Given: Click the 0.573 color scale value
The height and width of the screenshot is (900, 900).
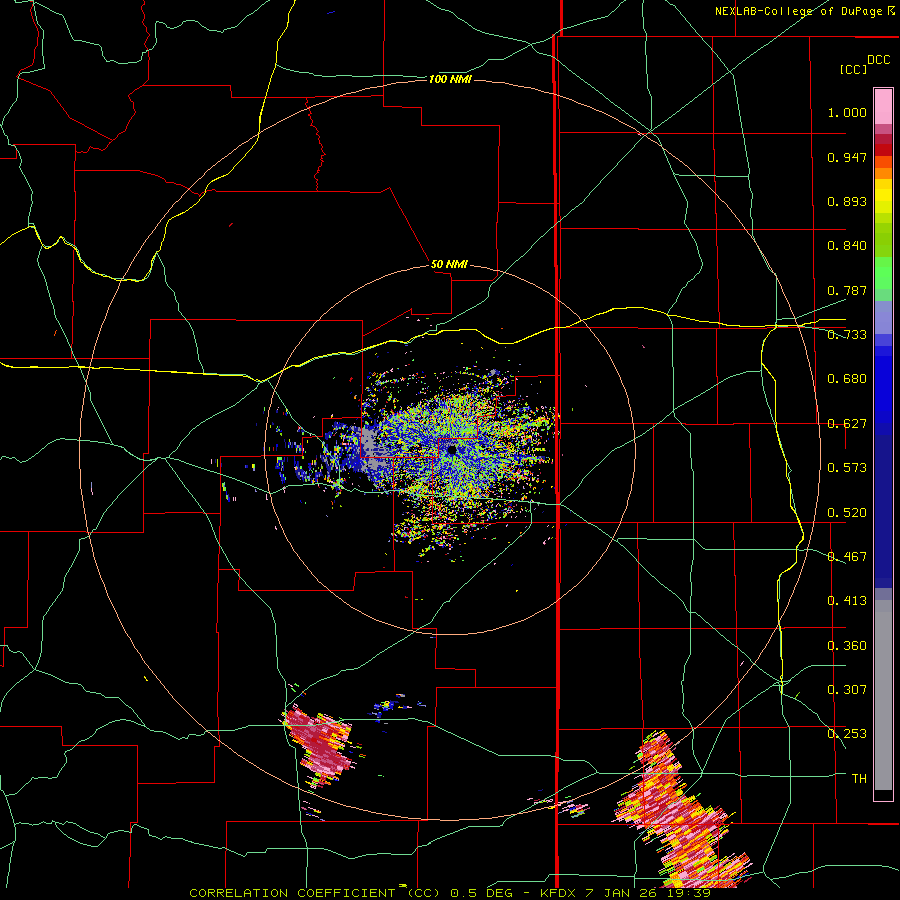Looking at the screenshot, I should coord(847,468).
